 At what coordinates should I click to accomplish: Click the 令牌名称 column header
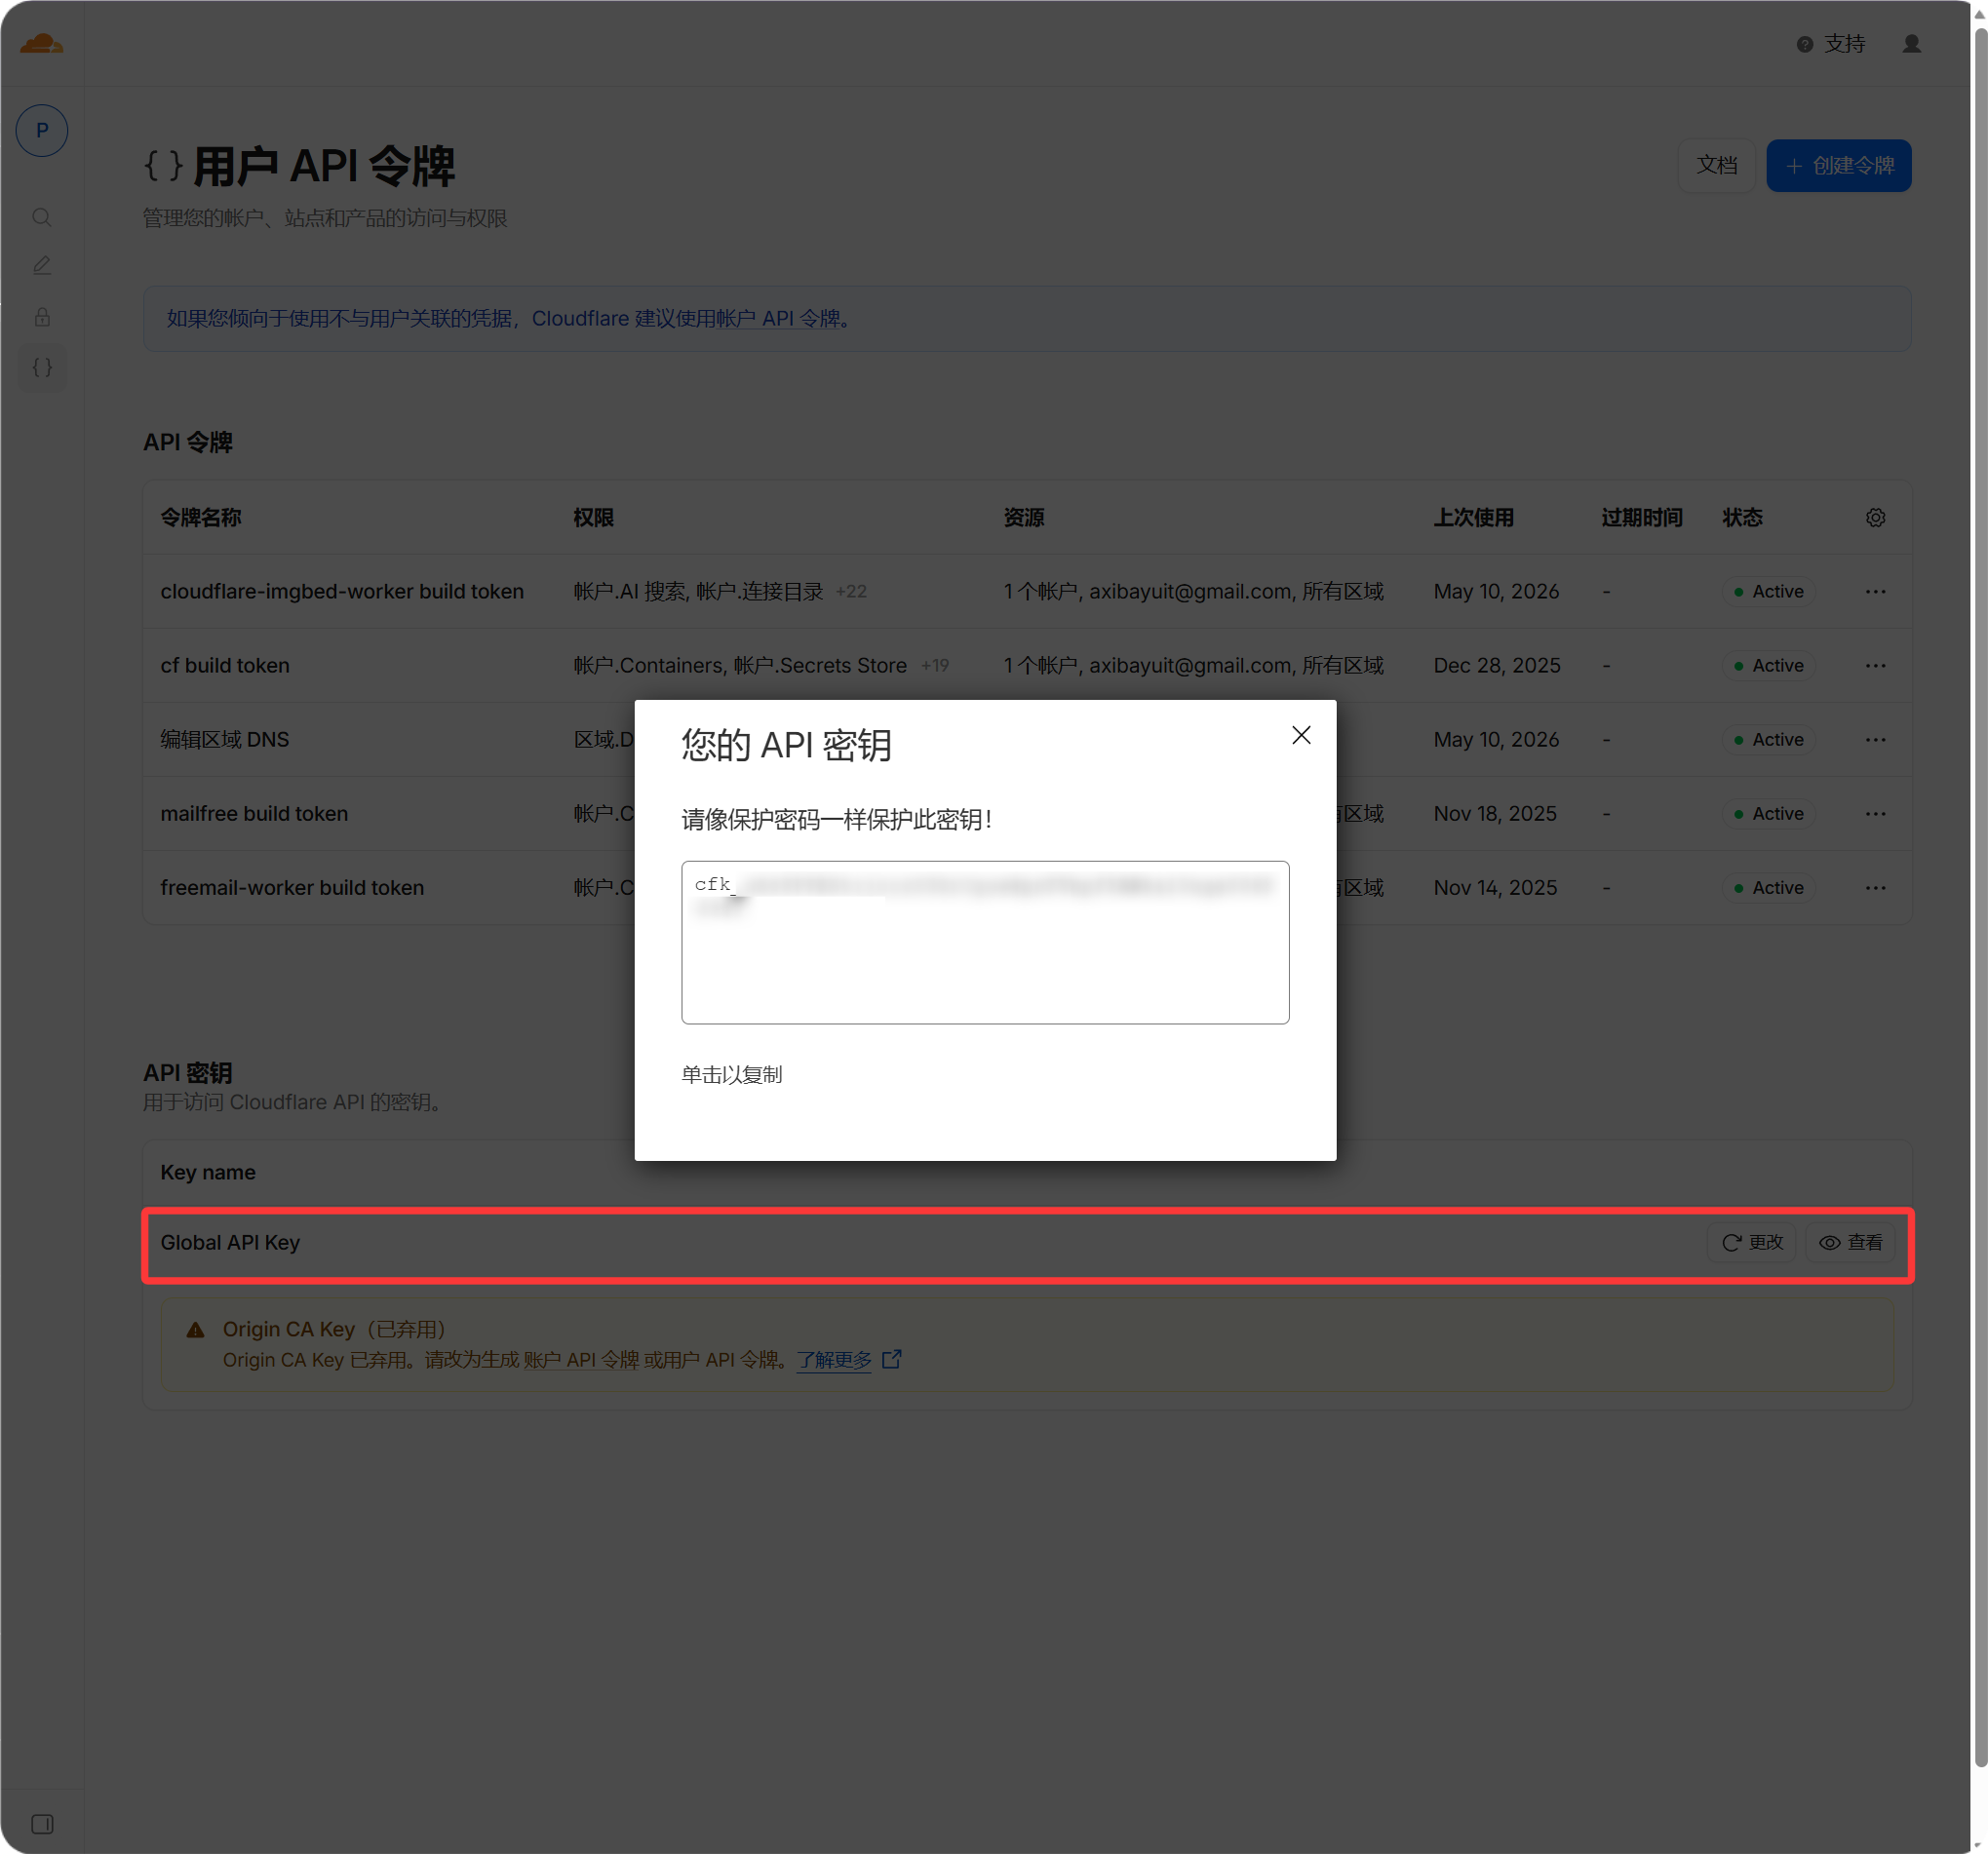point(201,517)
